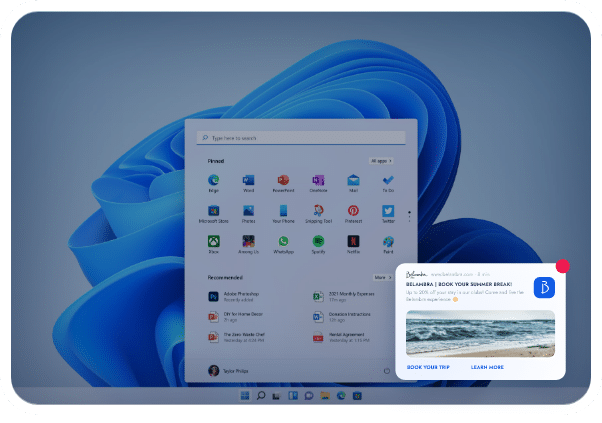Open the Photos app

click(248, 214)
